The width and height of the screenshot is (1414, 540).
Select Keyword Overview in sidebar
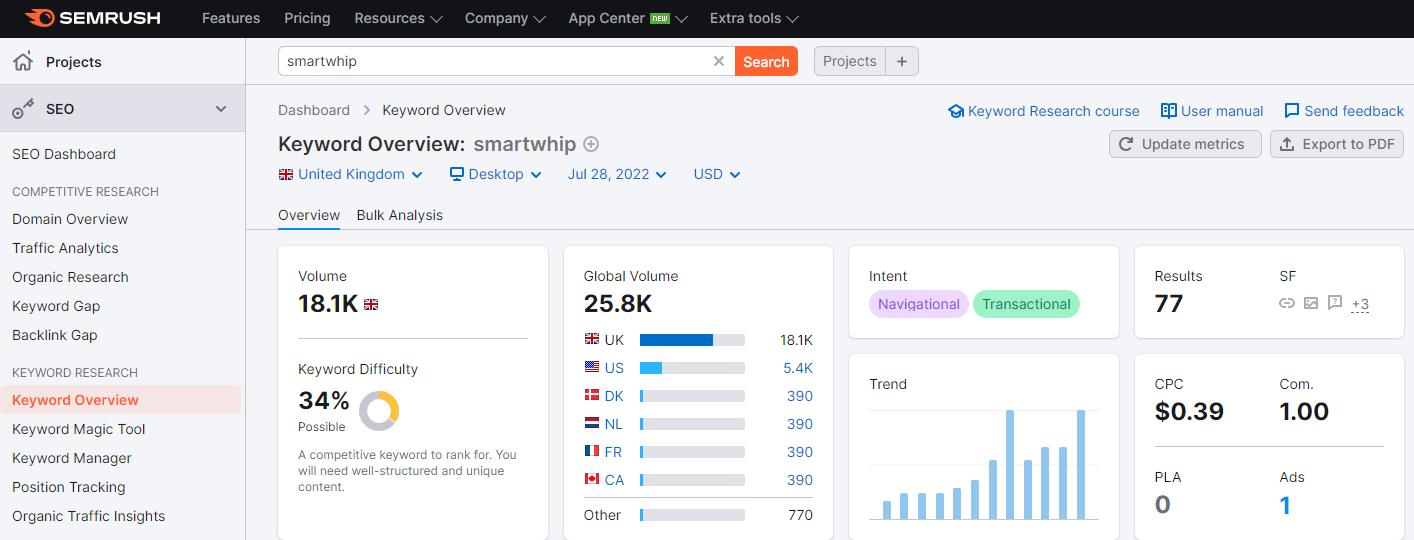point(120,400)
